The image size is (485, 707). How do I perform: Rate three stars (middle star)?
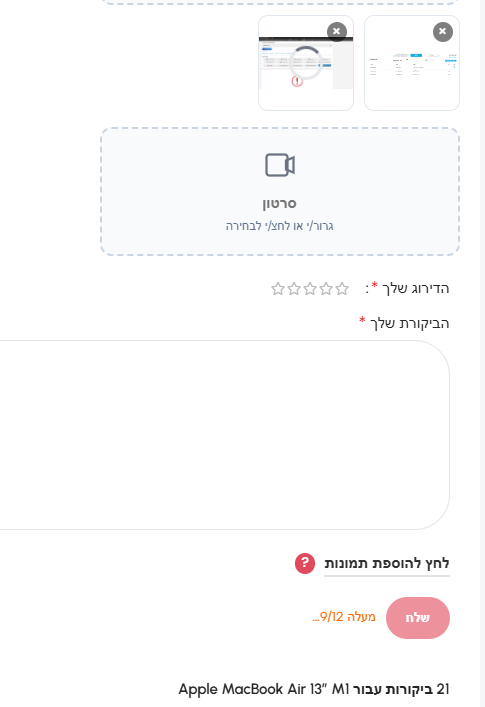click(310, 289)
